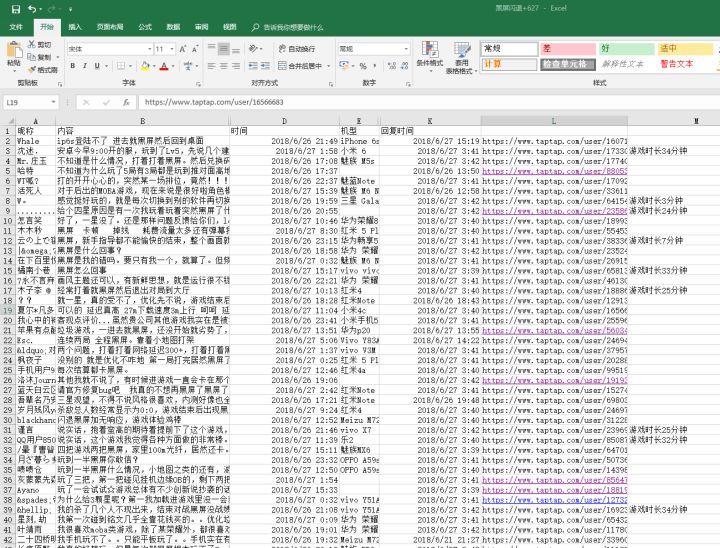
Task: Open the taptap user link in row 21
Action: click(x=554, y=330)
